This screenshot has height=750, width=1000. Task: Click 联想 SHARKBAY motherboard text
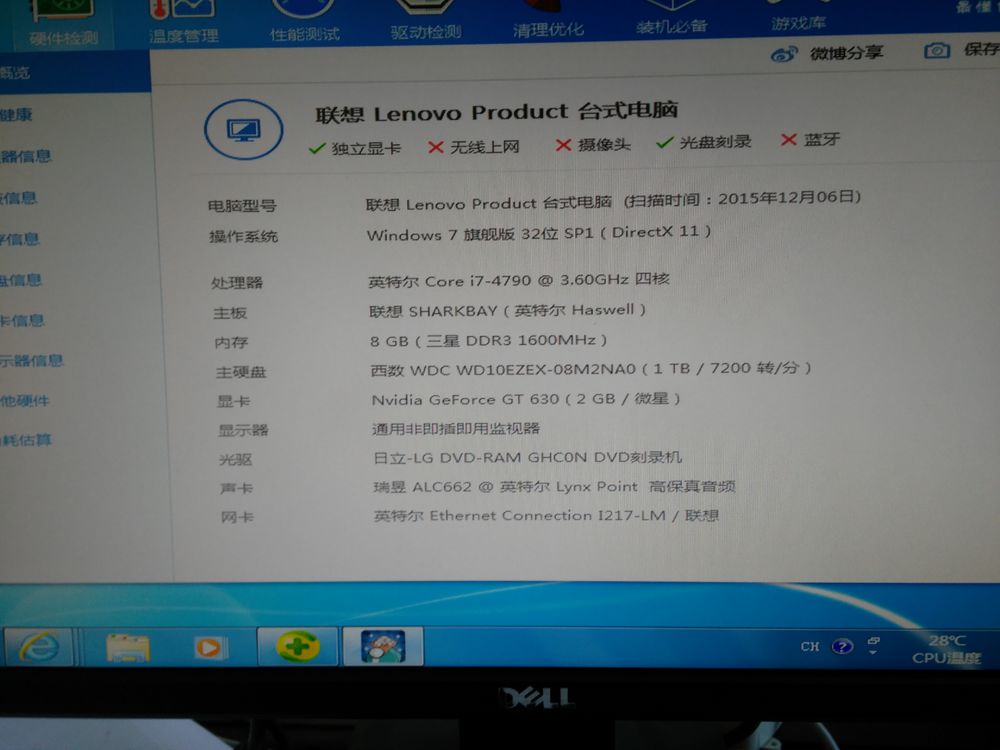tap(508, 311)
